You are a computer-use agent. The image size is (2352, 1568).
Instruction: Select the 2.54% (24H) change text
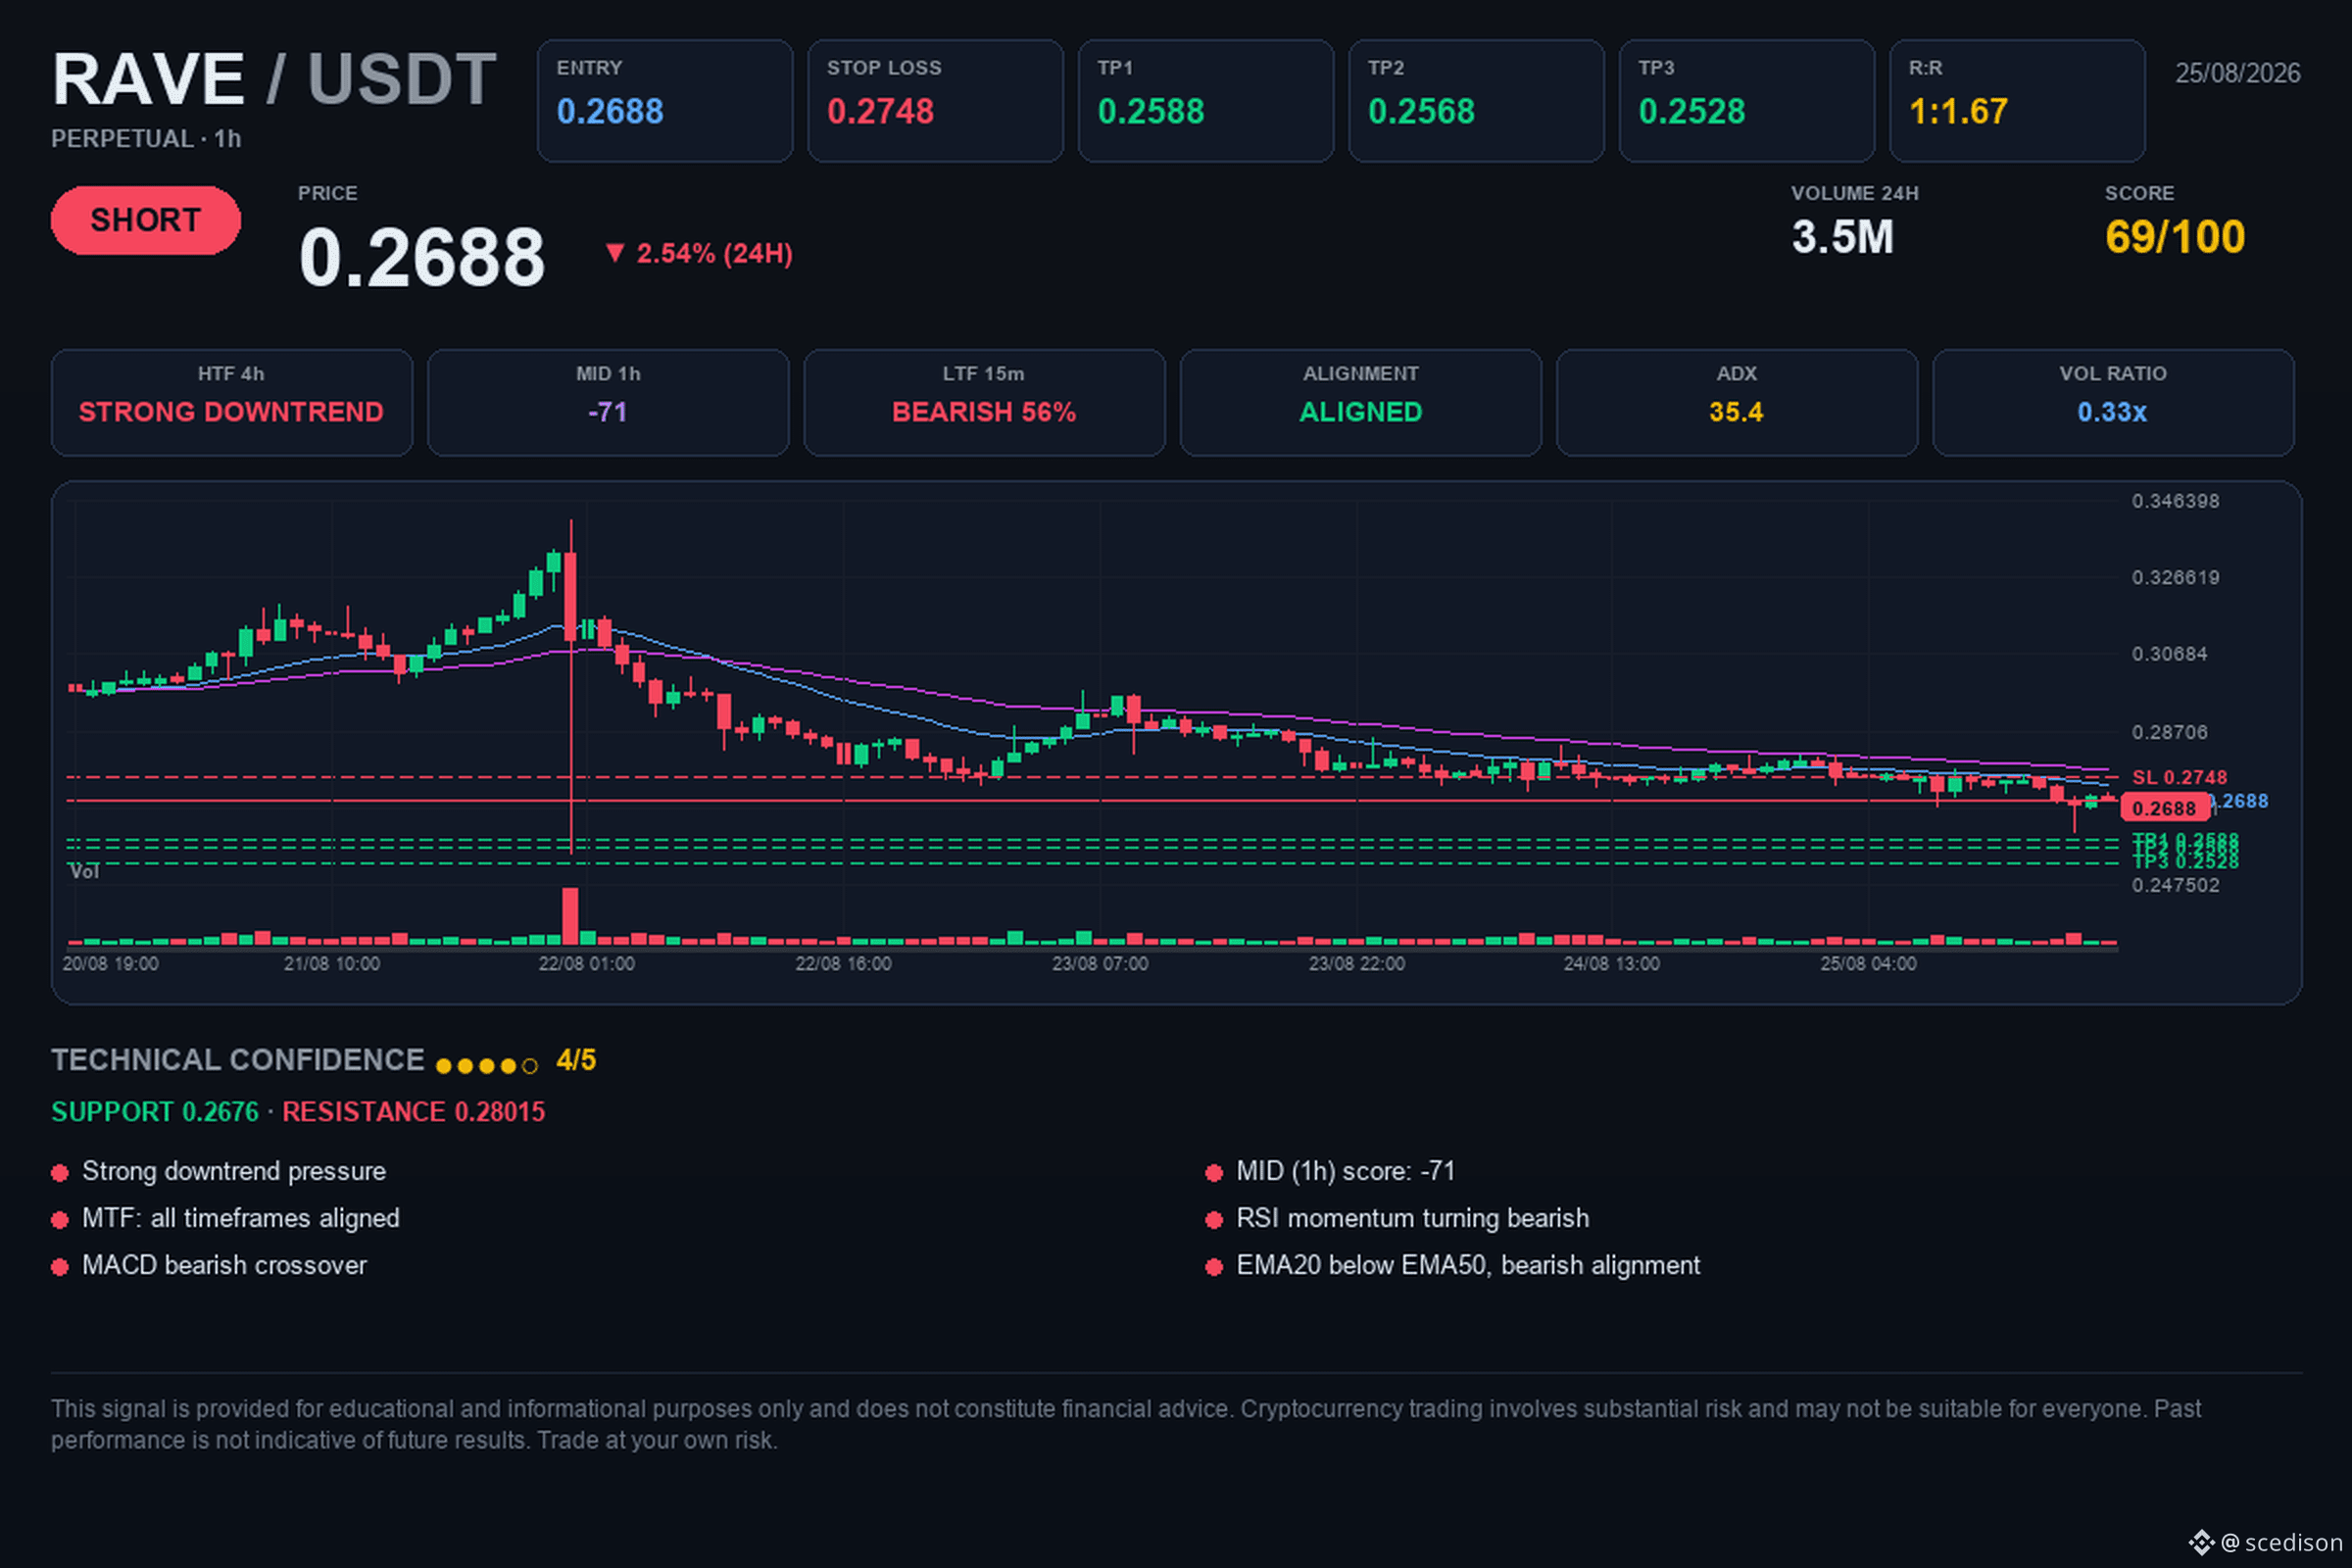715,254
